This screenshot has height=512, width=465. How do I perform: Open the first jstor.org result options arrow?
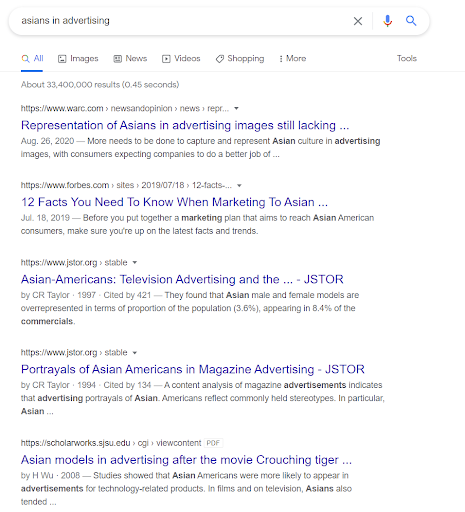(135, 263)
